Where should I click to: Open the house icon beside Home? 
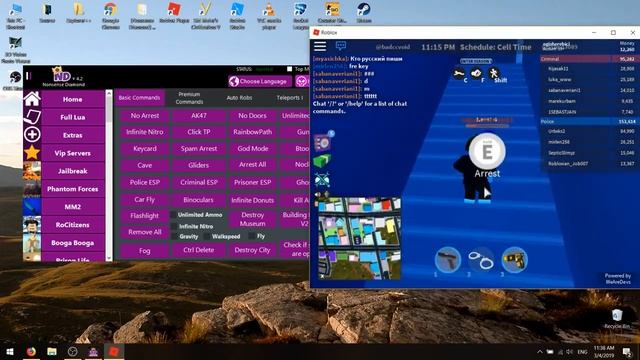pyautogui.click(x=32, y=99)
